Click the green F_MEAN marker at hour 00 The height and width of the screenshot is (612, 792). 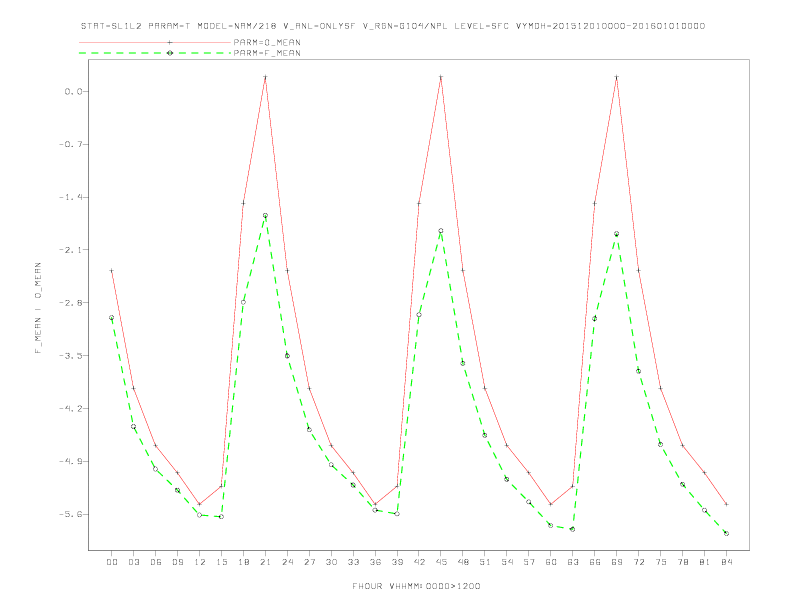[x=112, y=318]
